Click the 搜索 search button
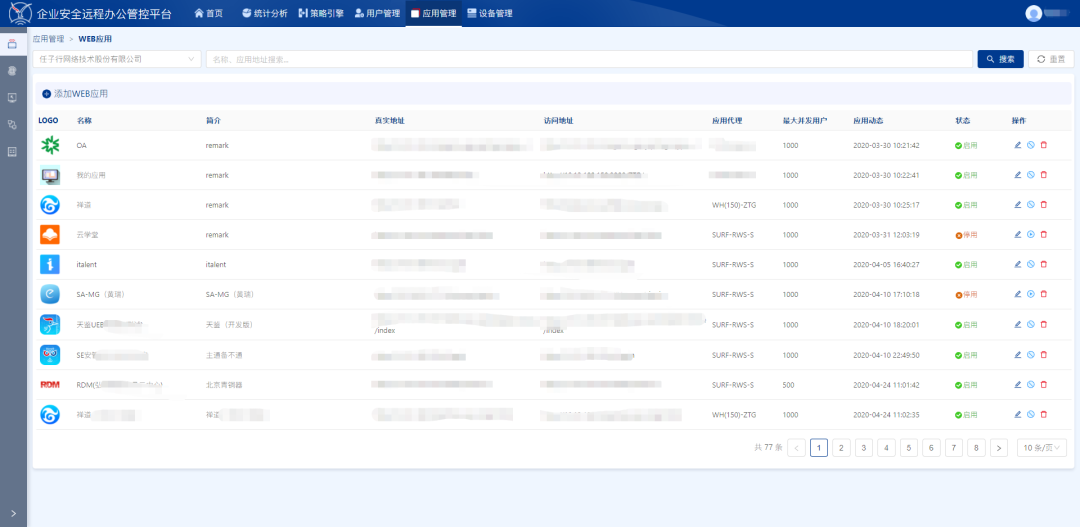Screen dimensions: 1080x527 tap(1000, 59)
